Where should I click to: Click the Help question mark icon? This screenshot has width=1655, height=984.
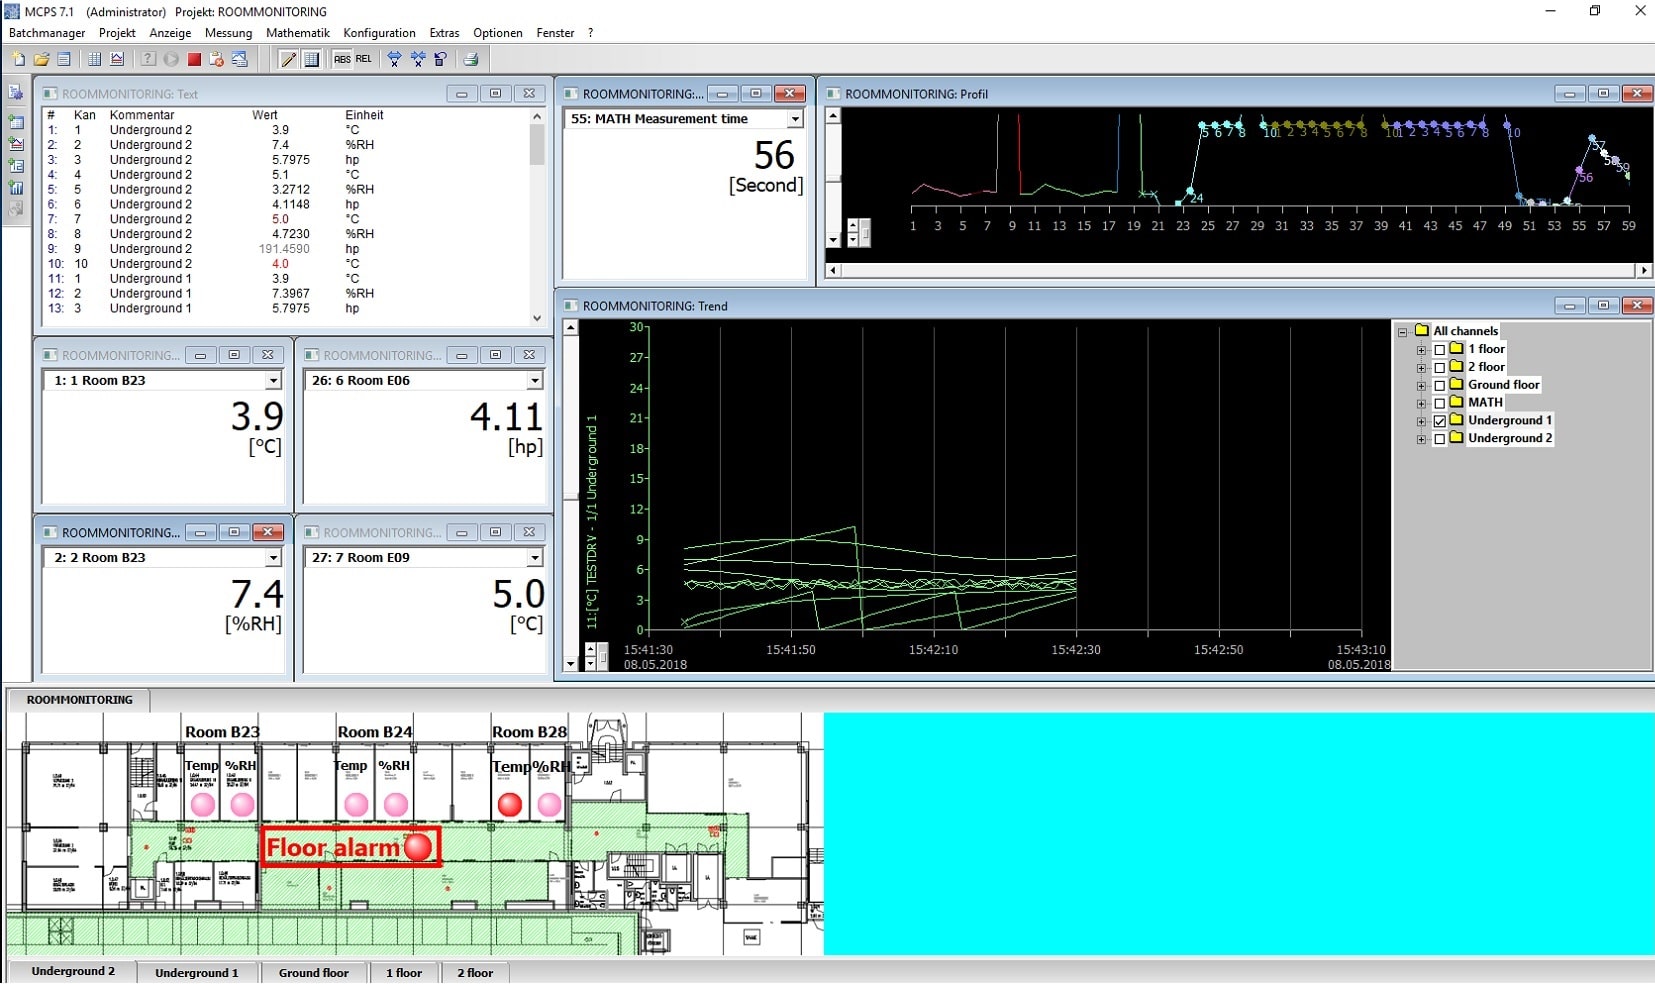point(147,59)
